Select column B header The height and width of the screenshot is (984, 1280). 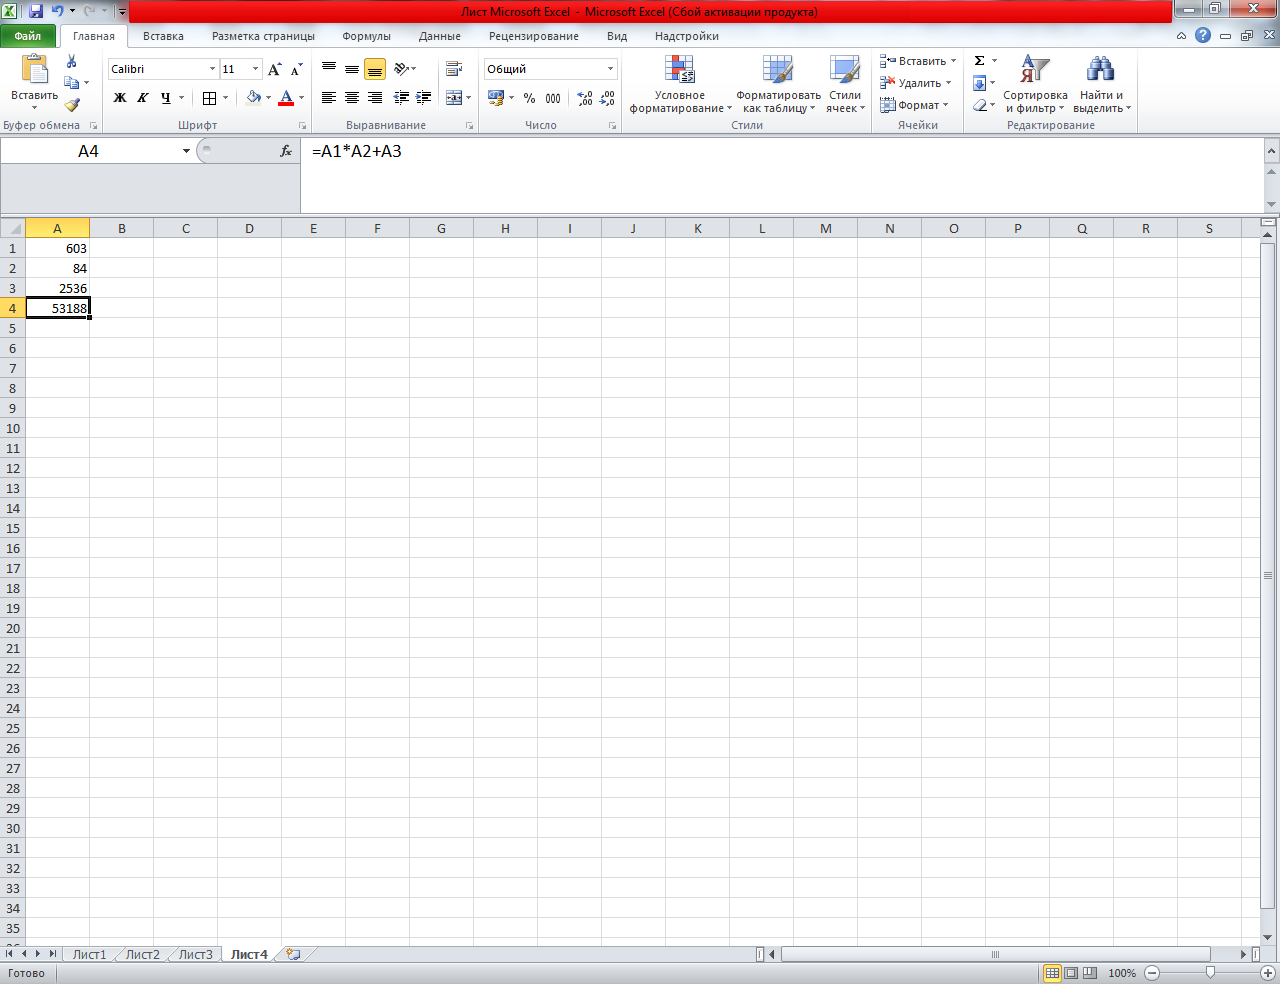(121, 228)
